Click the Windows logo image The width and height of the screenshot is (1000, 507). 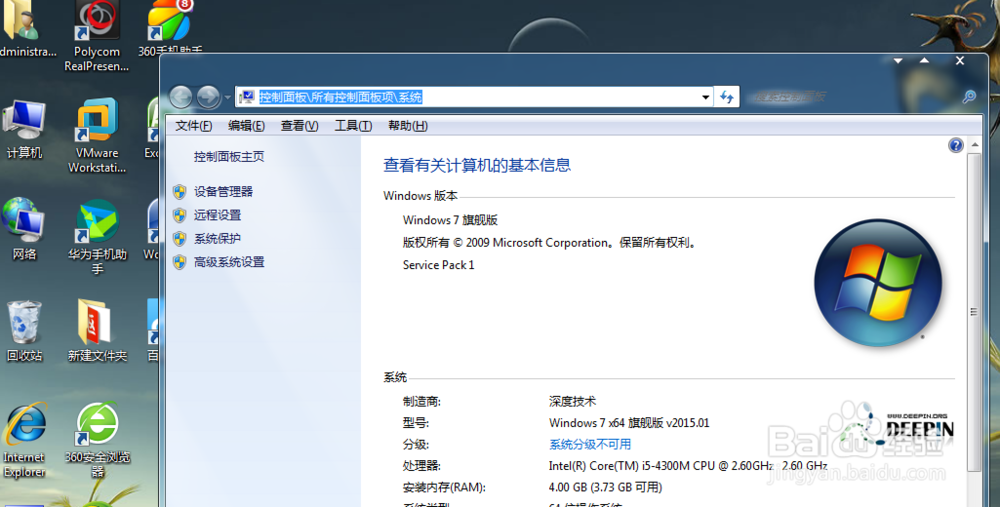[878, 283]
